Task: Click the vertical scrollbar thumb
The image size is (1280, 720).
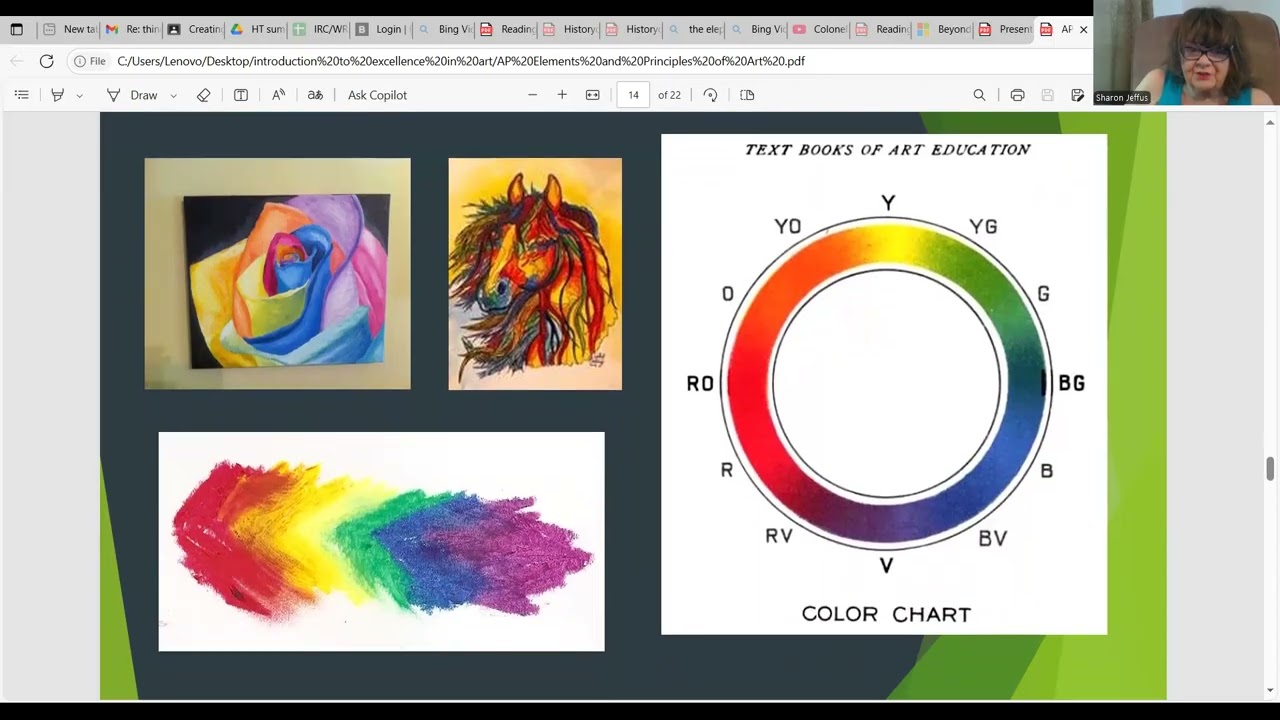Action: [x=1270, y=468]
